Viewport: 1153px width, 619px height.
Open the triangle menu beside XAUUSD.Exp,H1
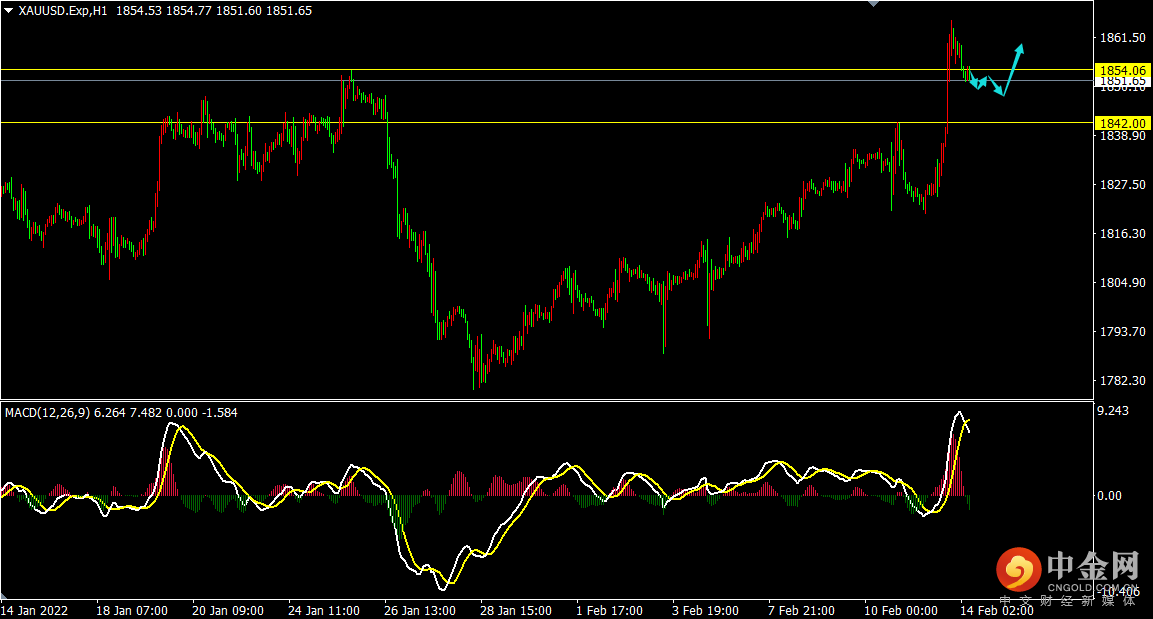click(9, 11)
